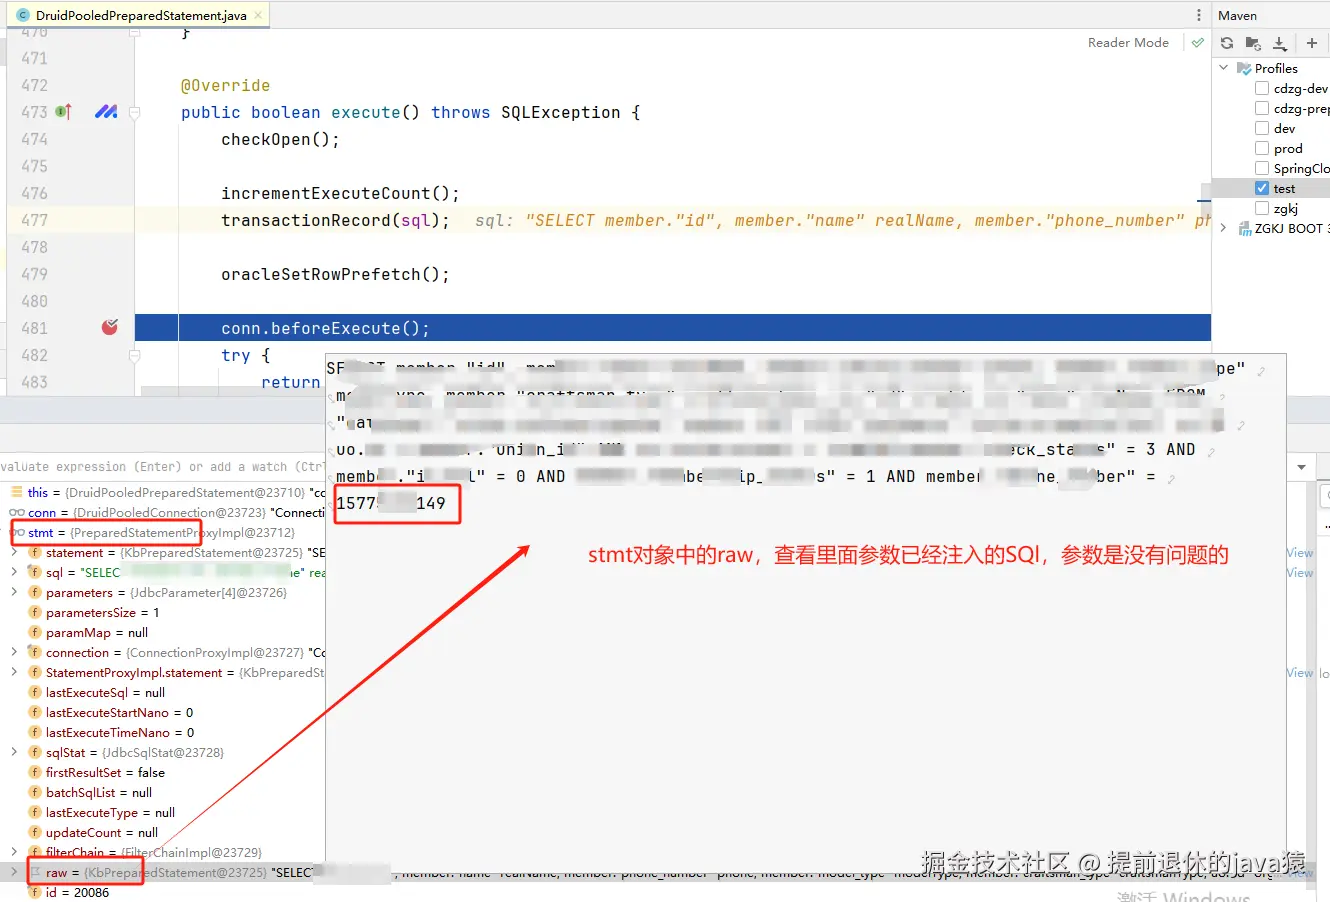This screenshot has height=902, width=1330.
Task: Close the DruidPooledPreparedStatement.java tab
Action: [258, 15]
